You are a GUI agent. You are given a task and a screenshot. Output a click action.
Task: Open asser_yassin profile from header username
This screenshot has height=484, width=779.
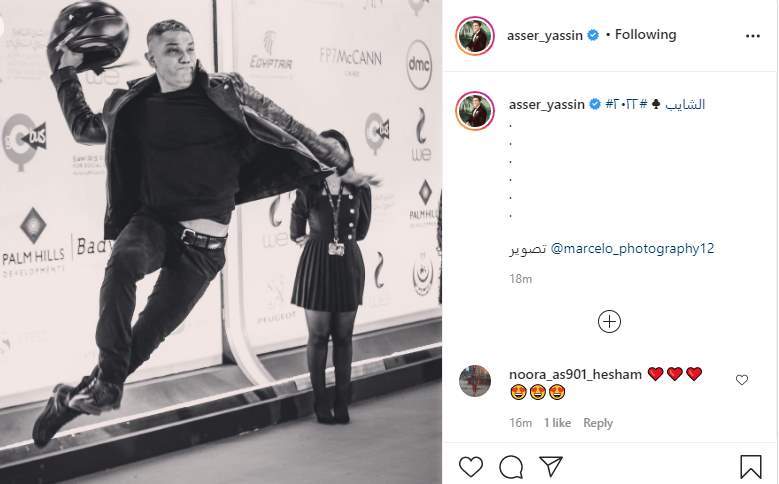545,35
